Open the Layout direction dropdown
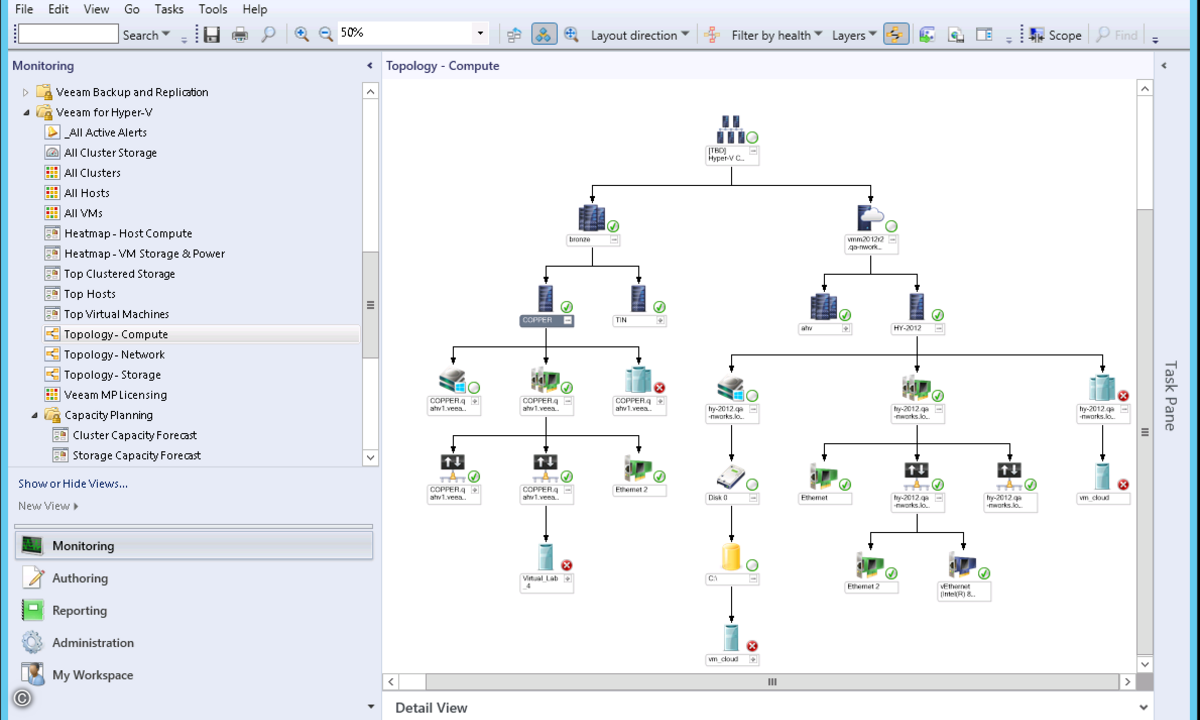Viewport: 1200px width, 720px height. 640,35
